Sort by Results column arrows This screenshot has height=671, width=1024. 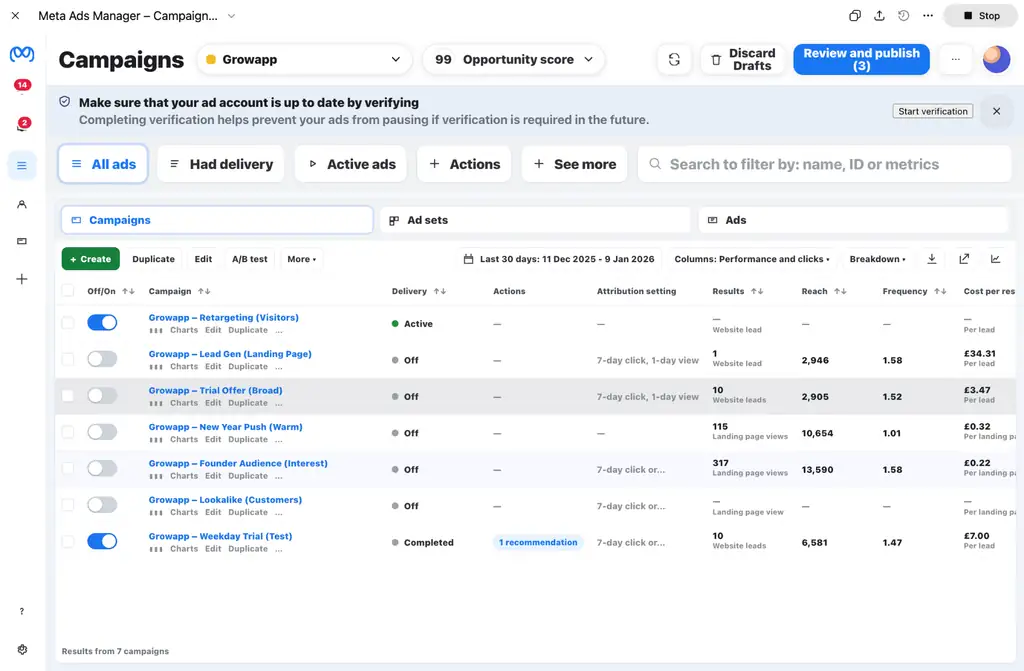tap(757, 291)
